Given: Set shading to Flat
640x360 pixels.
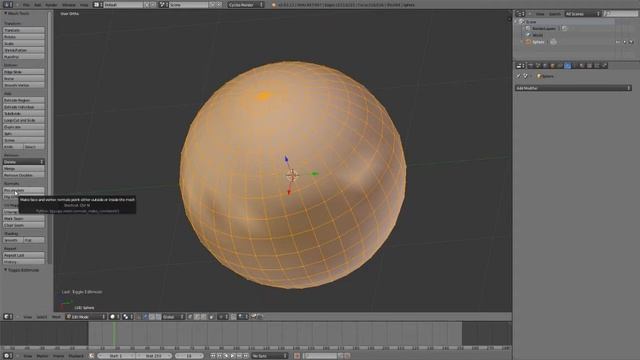Looking at the screenshot, I should pyautogui.click(x=34, y=240).
